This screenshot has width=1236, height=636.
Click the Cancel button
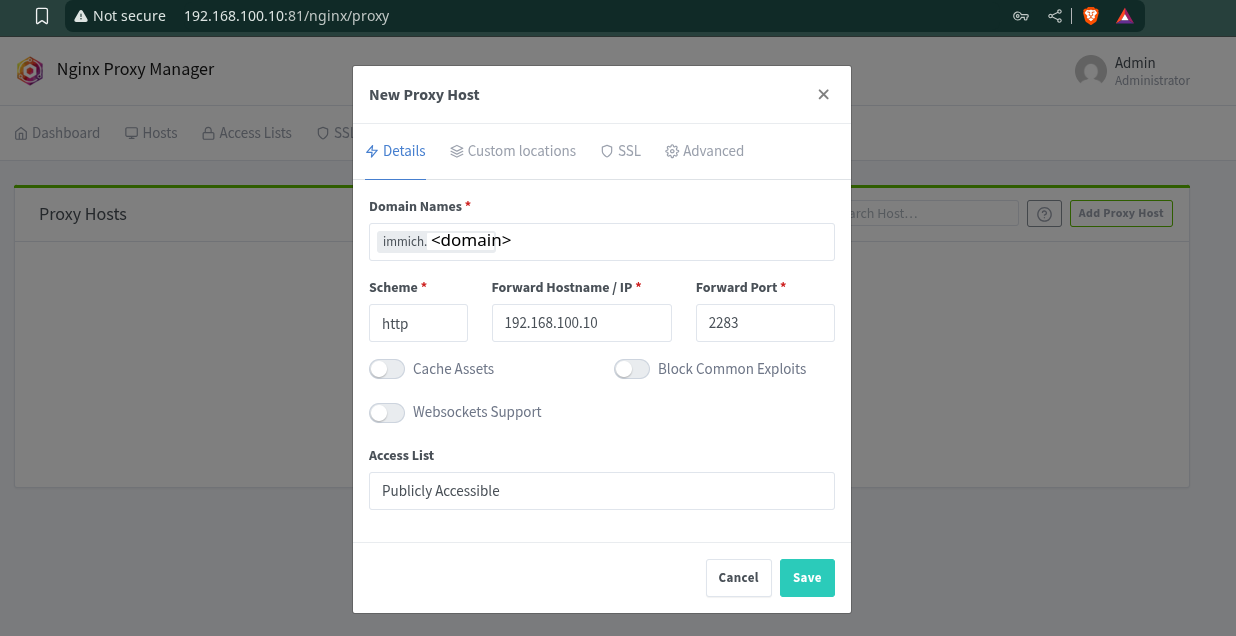[x=738, y=577]
